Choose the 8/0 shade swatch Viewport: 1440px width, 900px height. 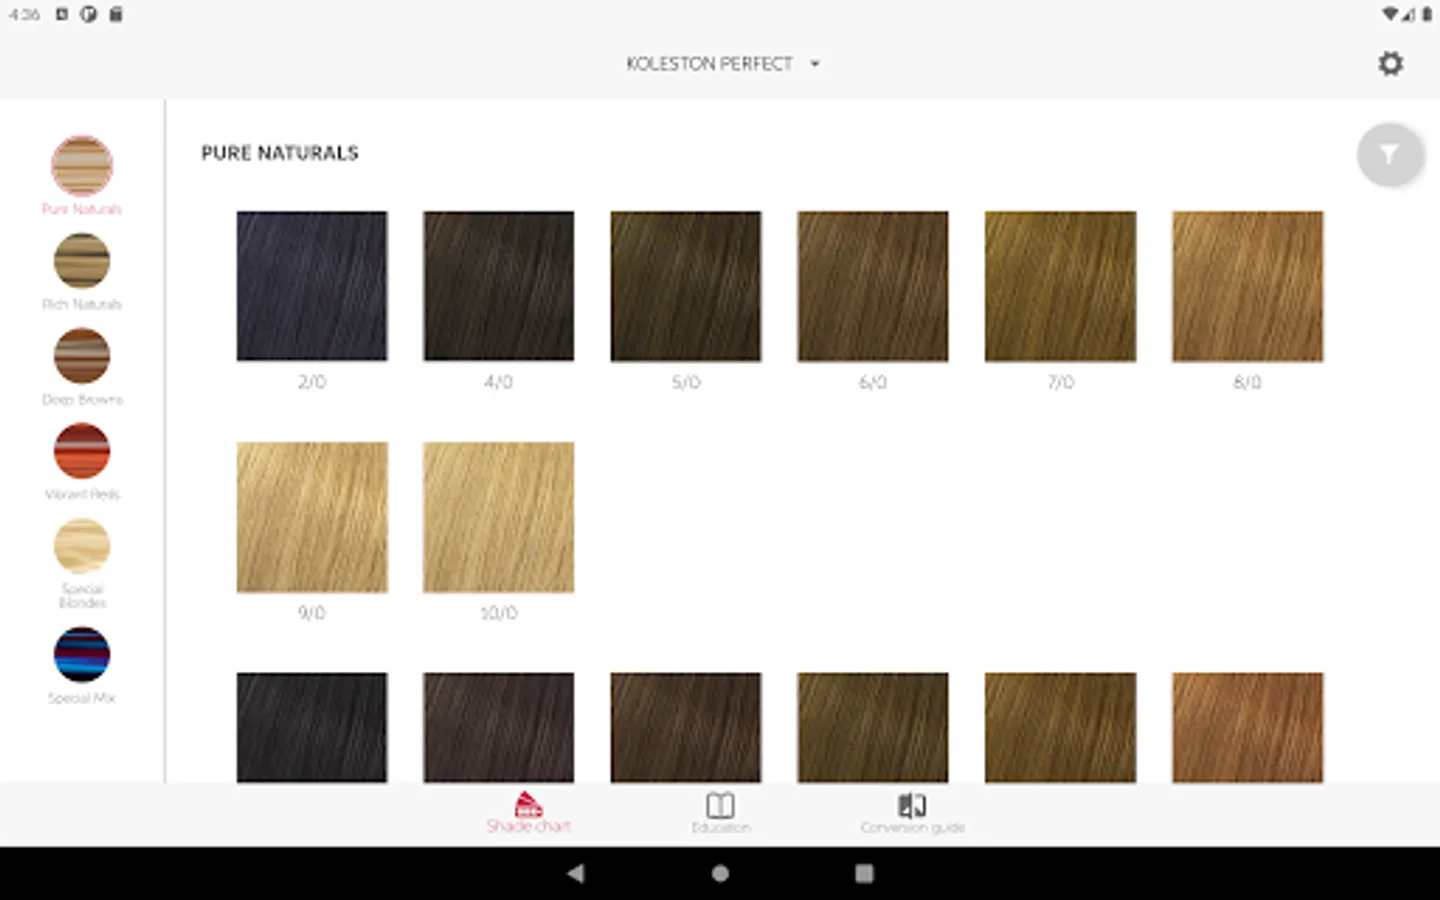pyautogui.click(x=1248, y=286)
